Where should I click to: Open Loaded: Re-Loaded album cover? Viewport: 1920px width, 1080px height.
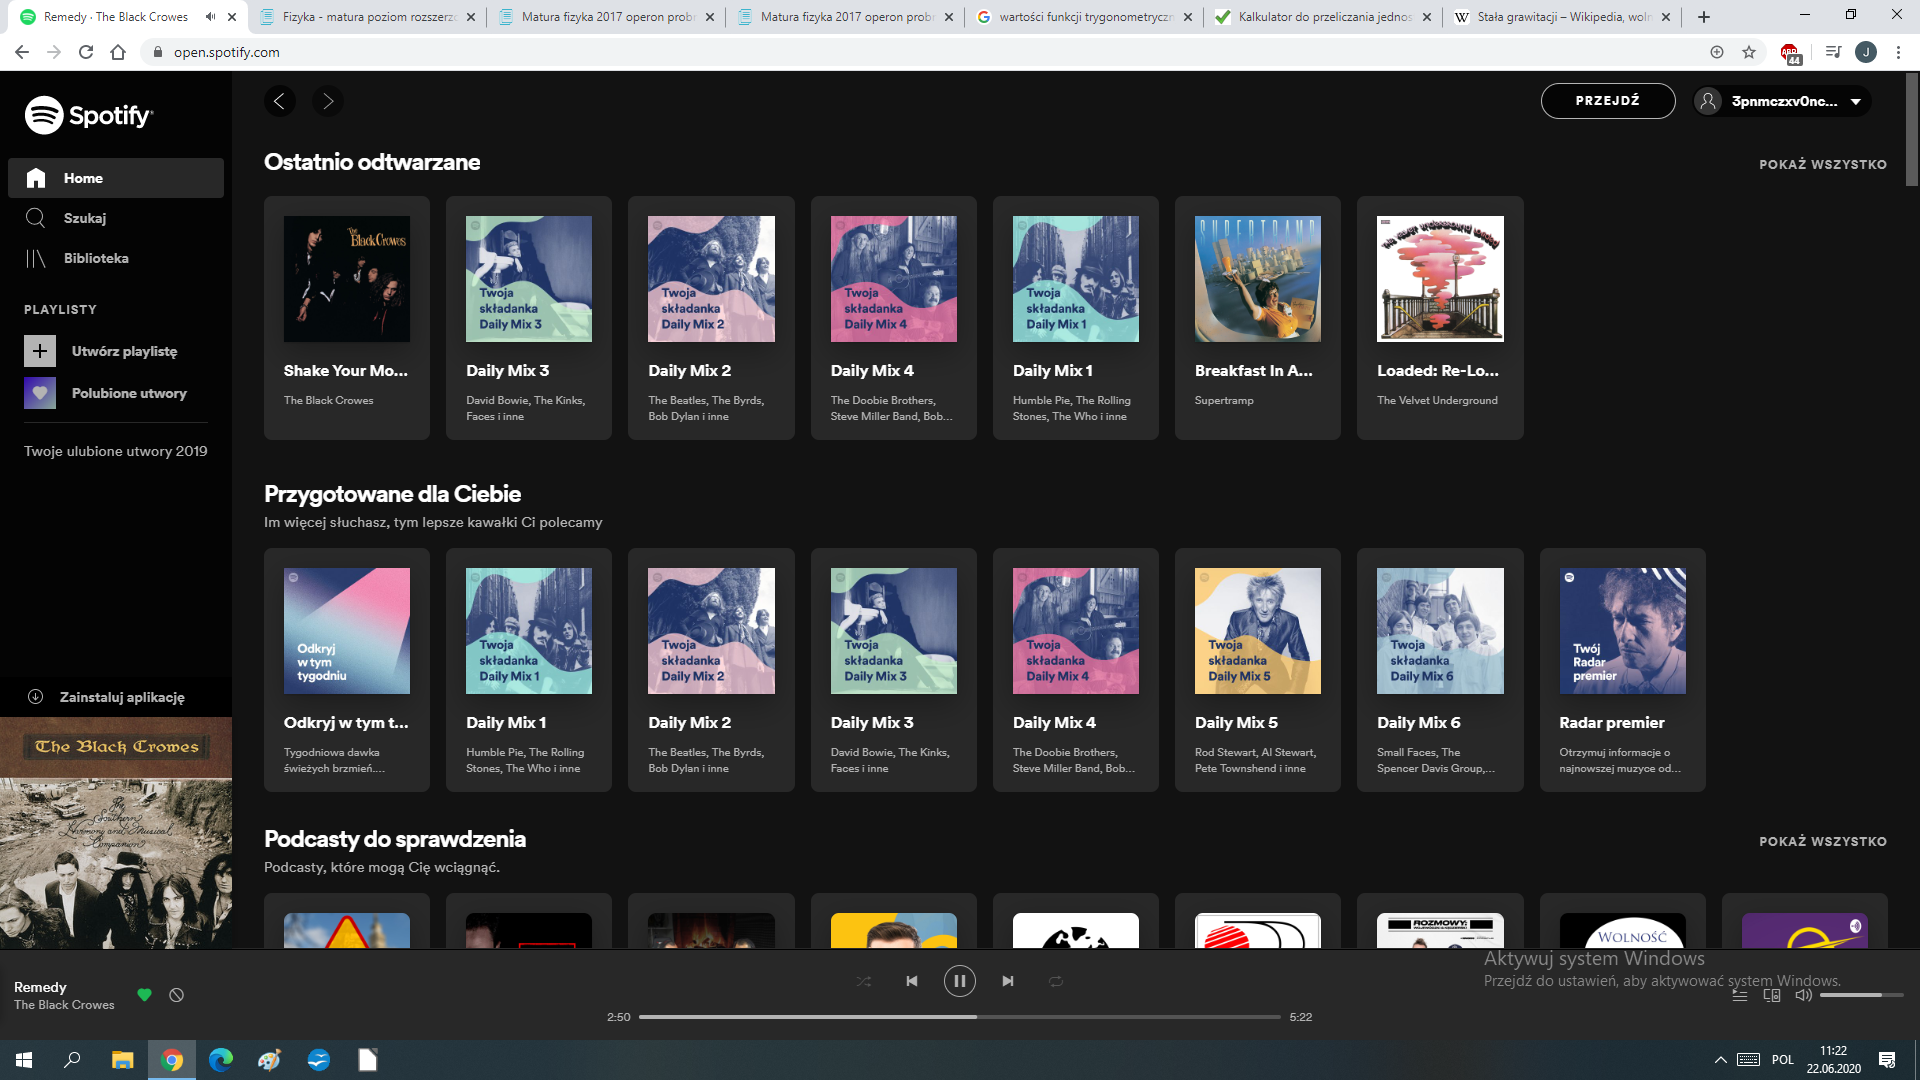(1440, 279)
